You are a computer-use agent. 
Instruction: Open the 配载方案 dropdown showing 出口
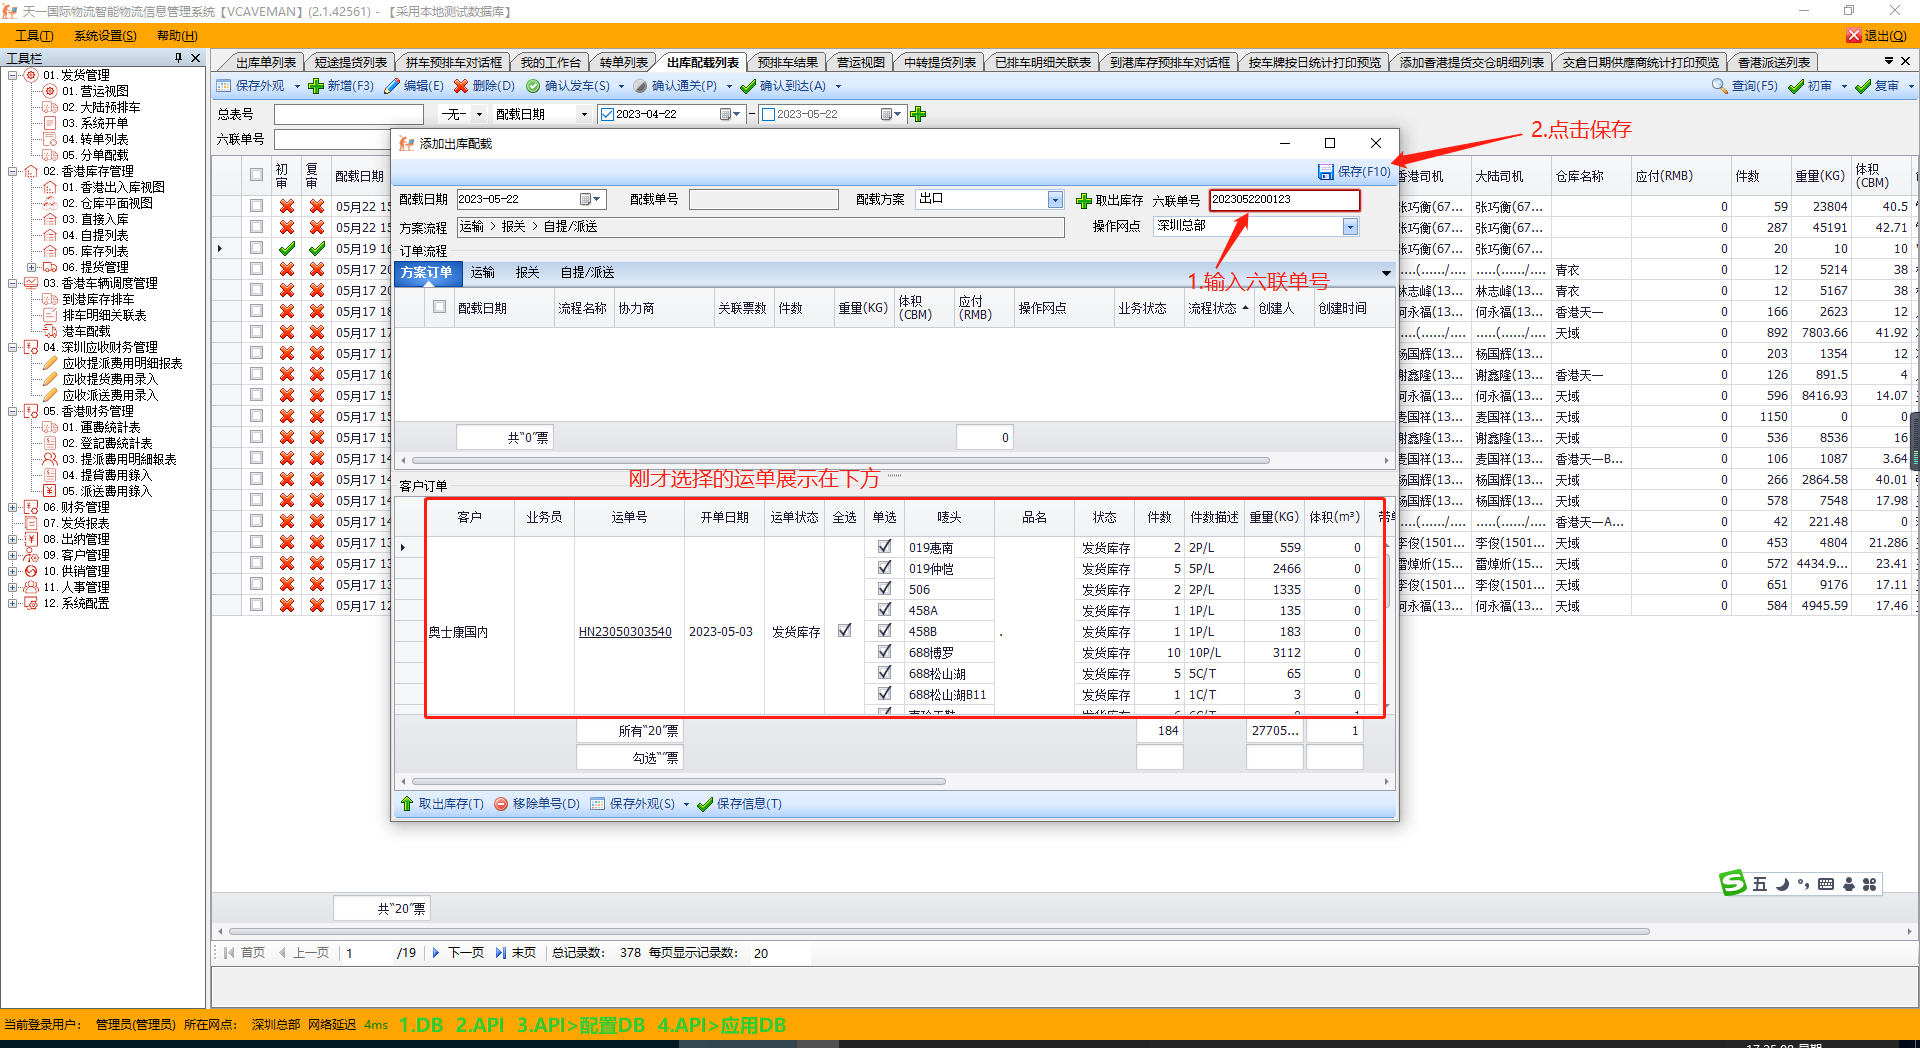point(1055,200)
